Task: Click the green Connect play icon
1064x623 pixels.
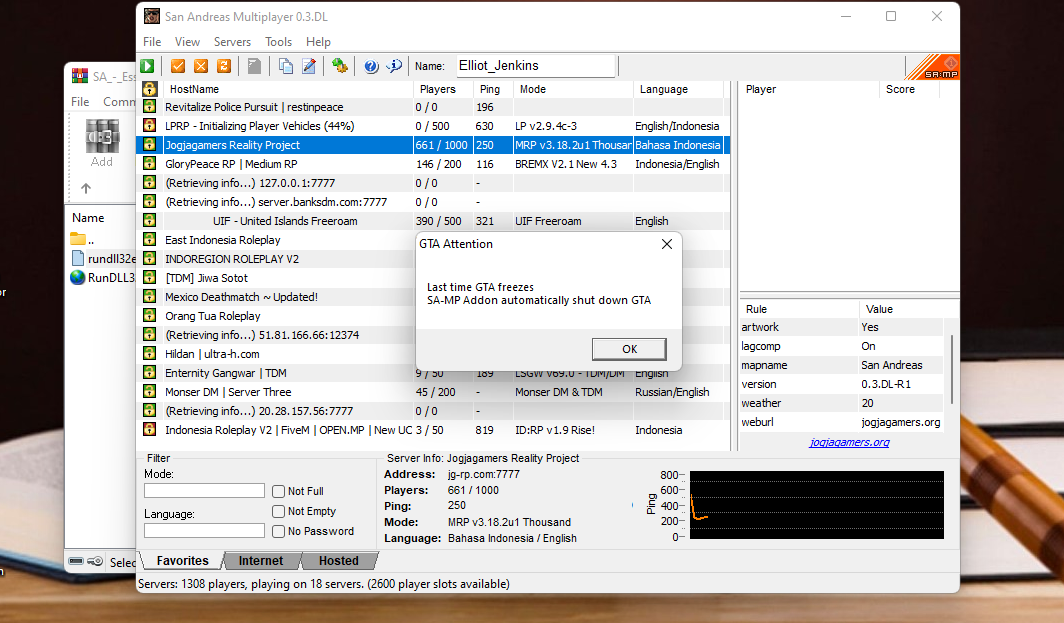Action: pos(147,66)
